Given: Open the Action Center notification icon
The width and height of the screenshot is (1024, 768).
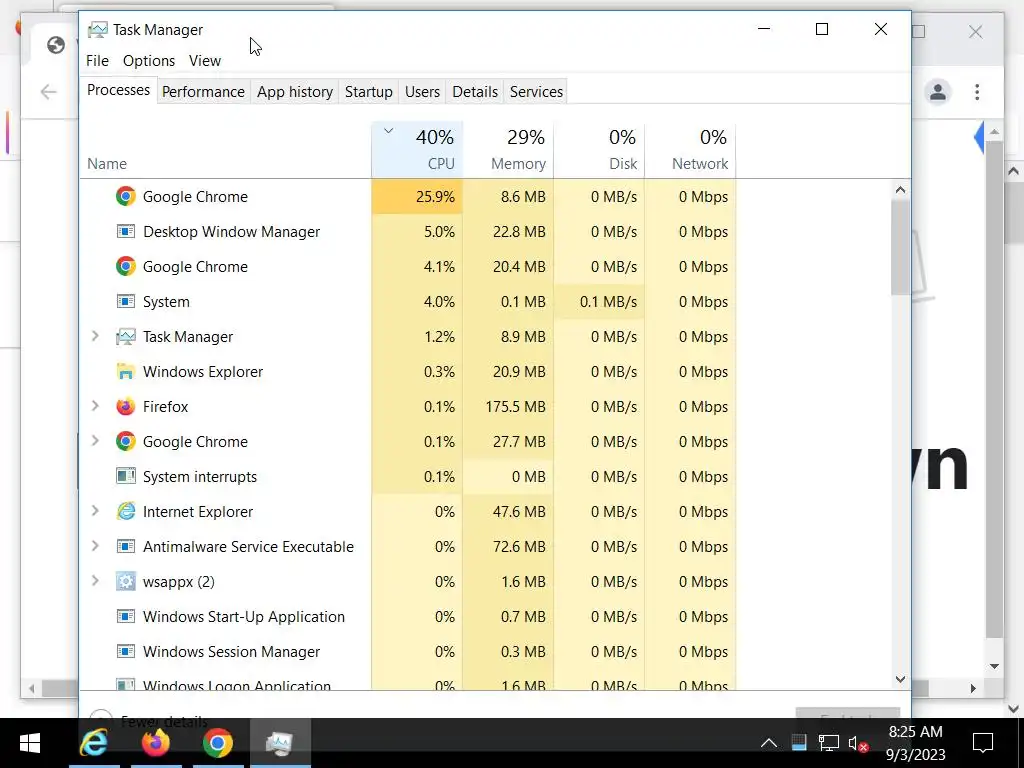Looking at the screenshot, I should tap(983, 743).
